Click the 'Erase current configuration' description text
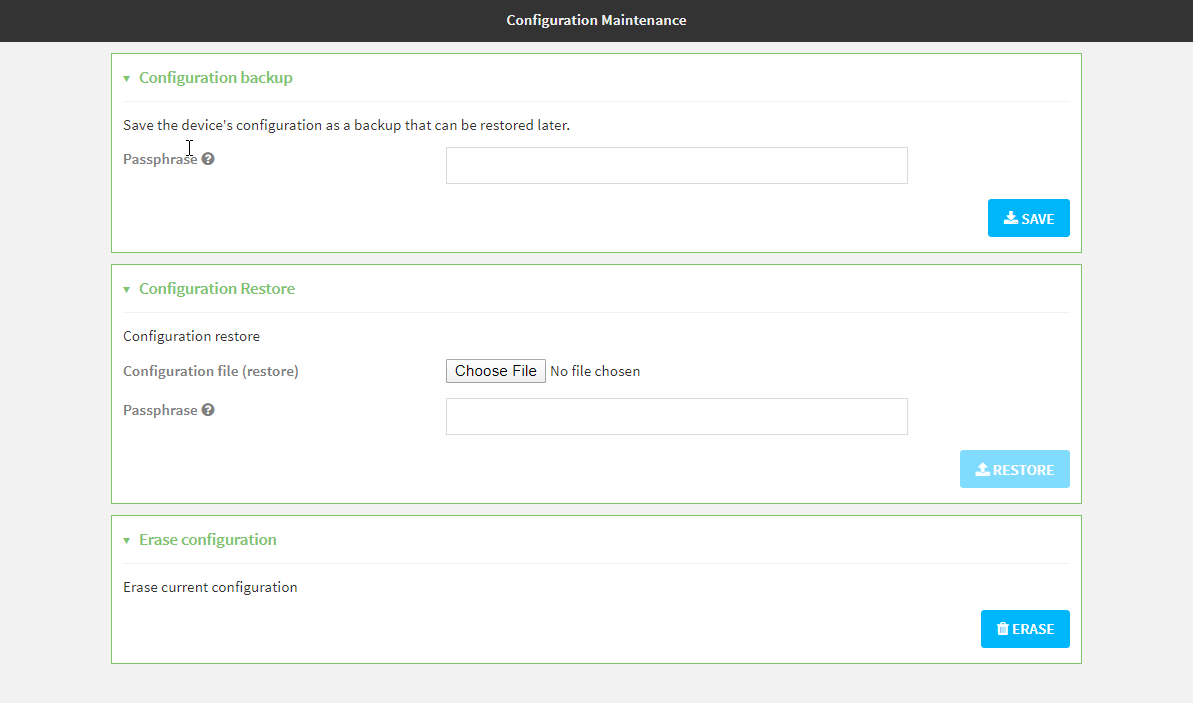 (x=210, y=587)
